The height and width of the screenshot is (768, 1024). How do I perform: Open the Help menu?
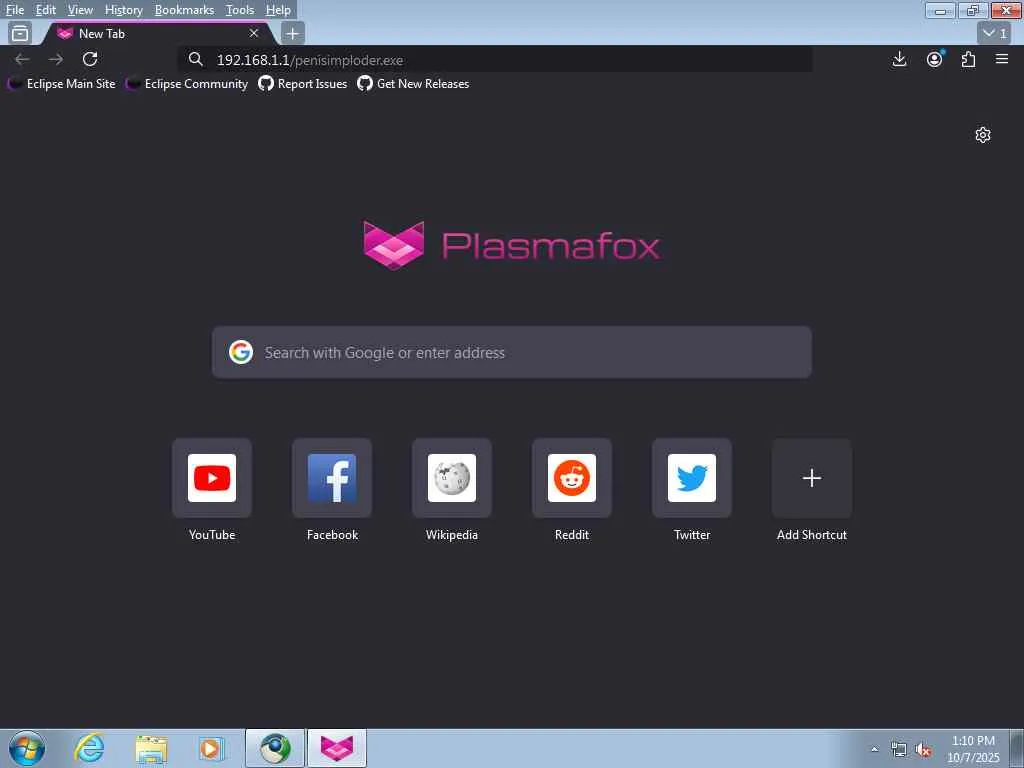point(278,10)
